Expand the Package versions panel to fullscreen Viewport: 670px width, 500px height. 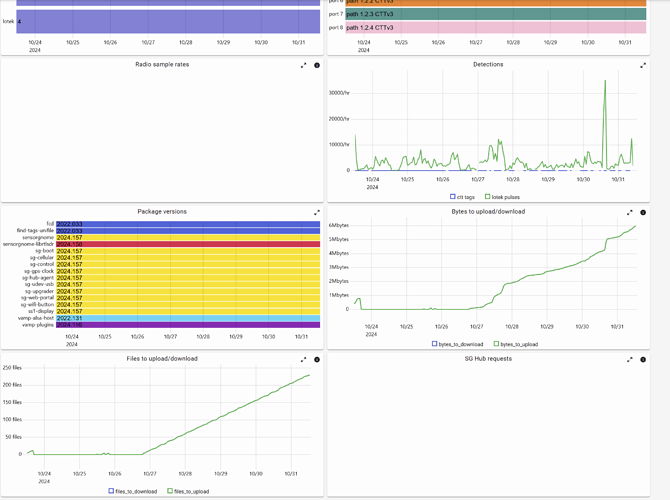(317, 212)
